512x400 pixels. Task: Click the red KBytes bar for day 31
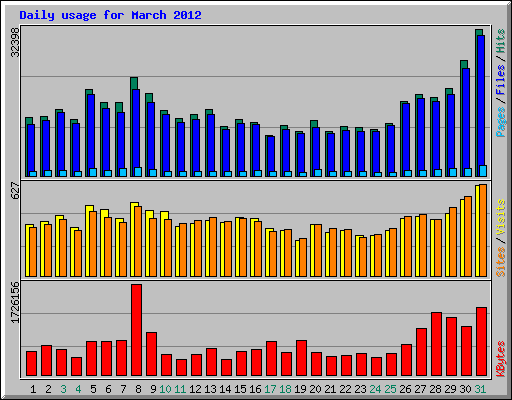coord(481,342)
